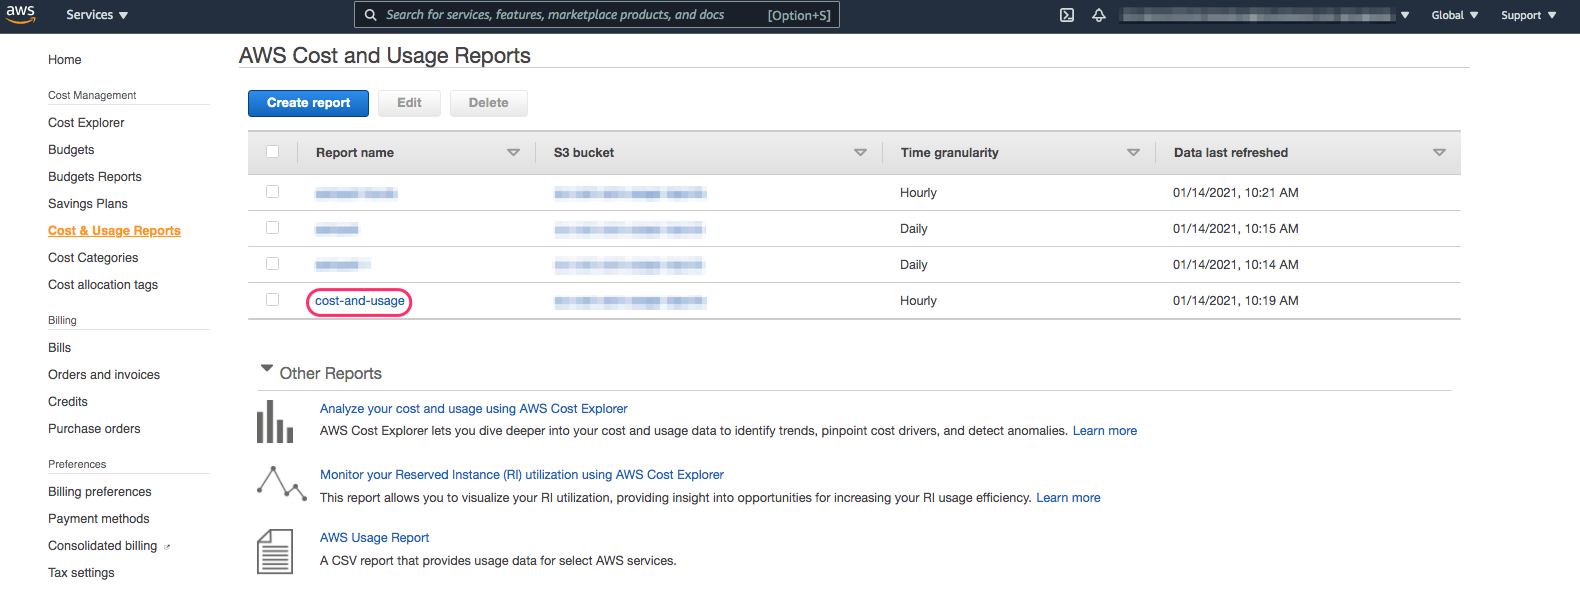This screenshot has width=1580, height=601.
Task: Open the cost-and-usage report link
Action: (360, 301)
